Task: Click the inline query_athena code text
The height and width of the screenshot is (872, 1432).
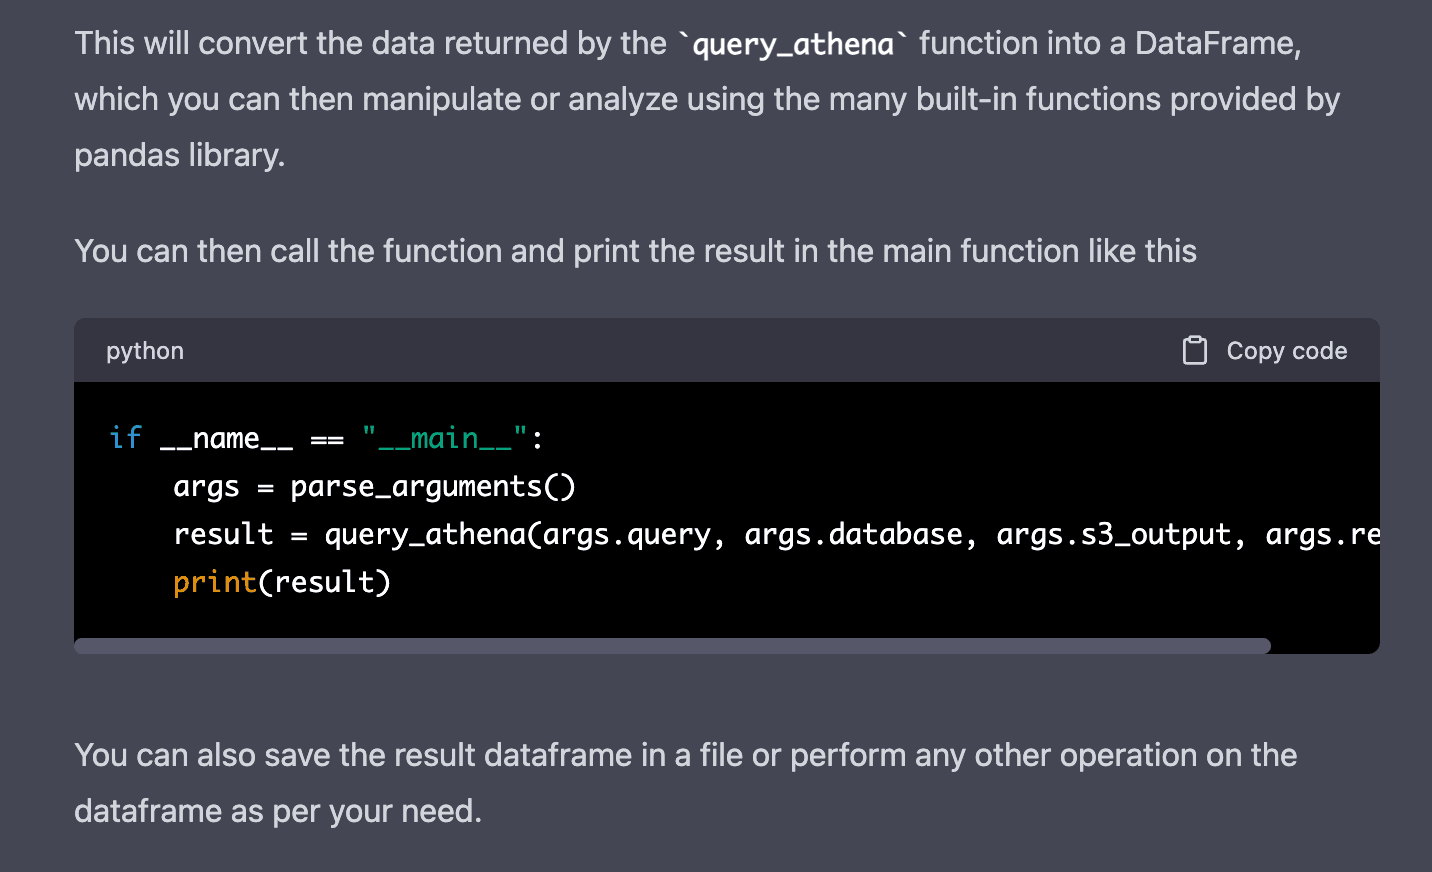Action: (x=792, y=44)
